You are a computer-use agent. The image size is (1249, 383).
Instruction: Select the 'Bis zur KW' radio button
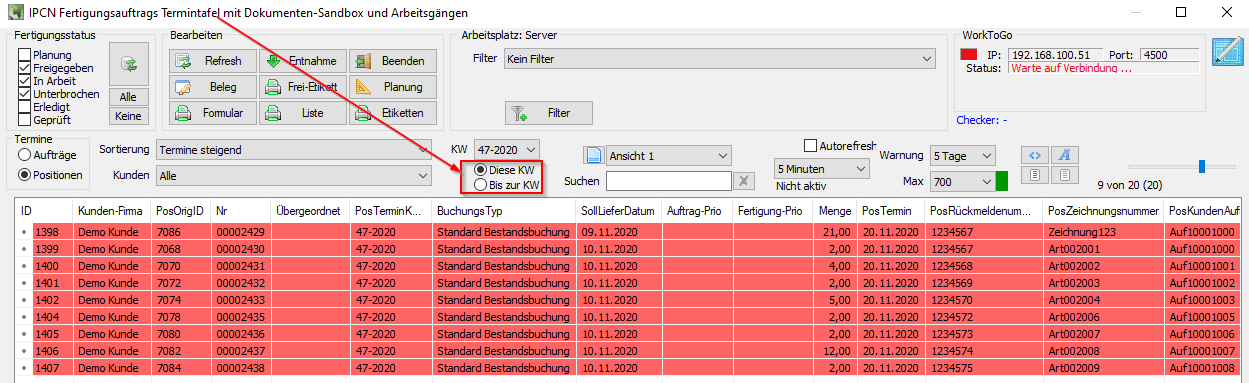pyautogui.click(x=481, y=185)
